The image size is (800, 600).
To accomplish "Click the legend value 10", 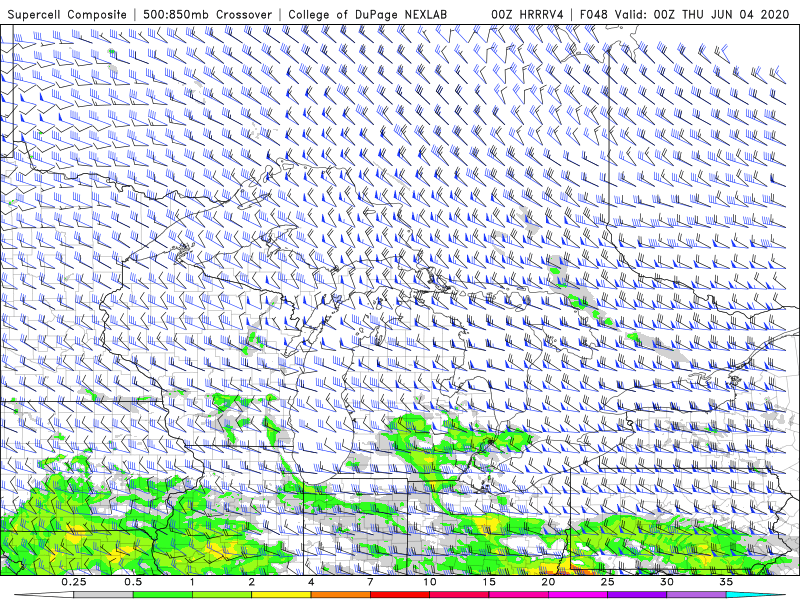I will click(x=430, y=582).
